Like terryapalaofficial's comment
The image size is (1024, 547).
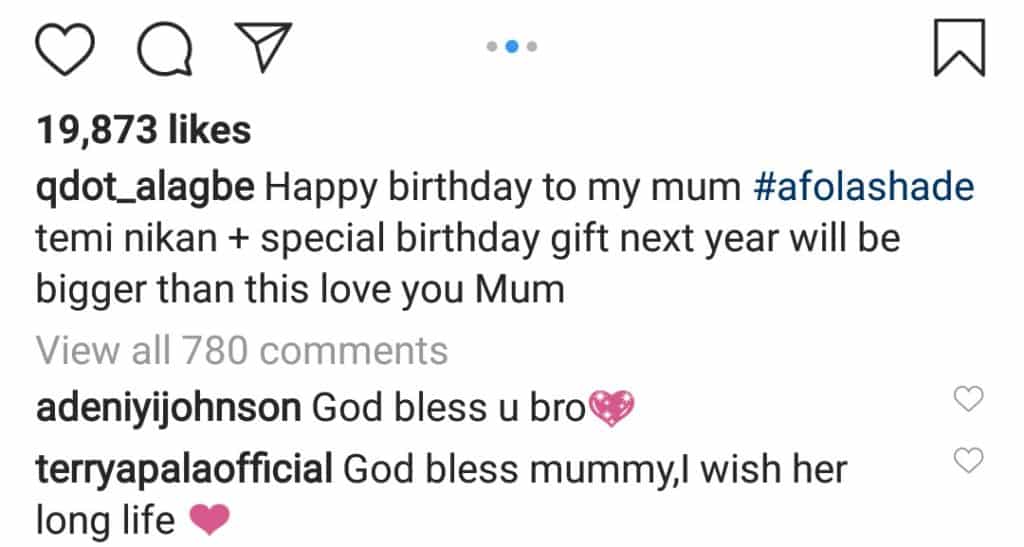coord(968,460)
